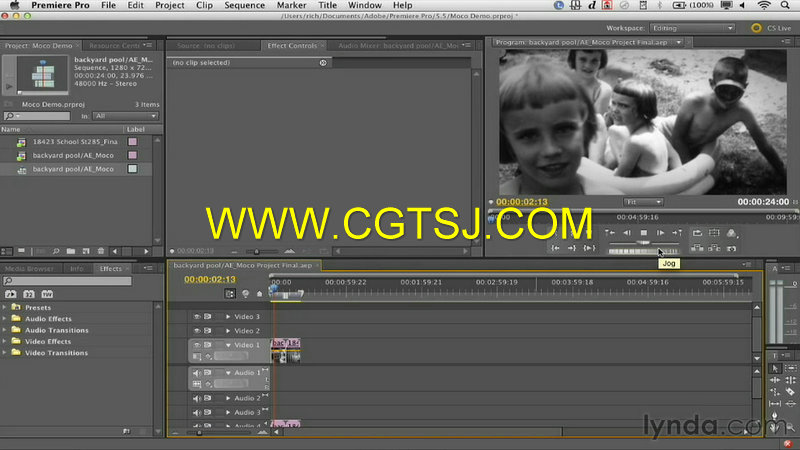Mute Audio 3 track speaker toggle
This screenshot has height=450, width=800.
pyautogui.click(x=197, y=413)
